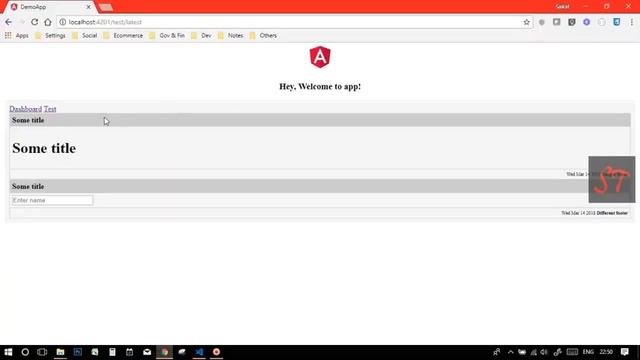Open File Explorer from the taskbar

[60, 352]
